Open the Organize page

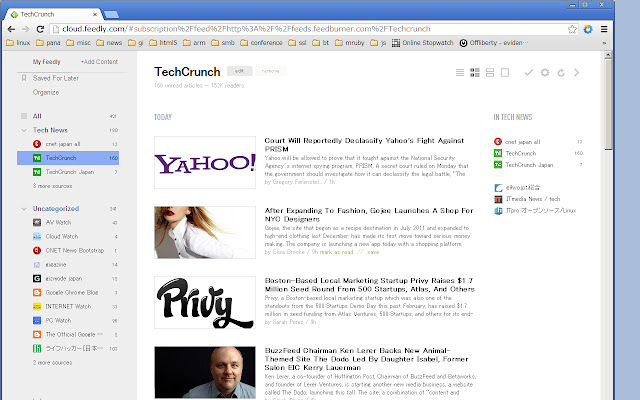click(46, 92)
